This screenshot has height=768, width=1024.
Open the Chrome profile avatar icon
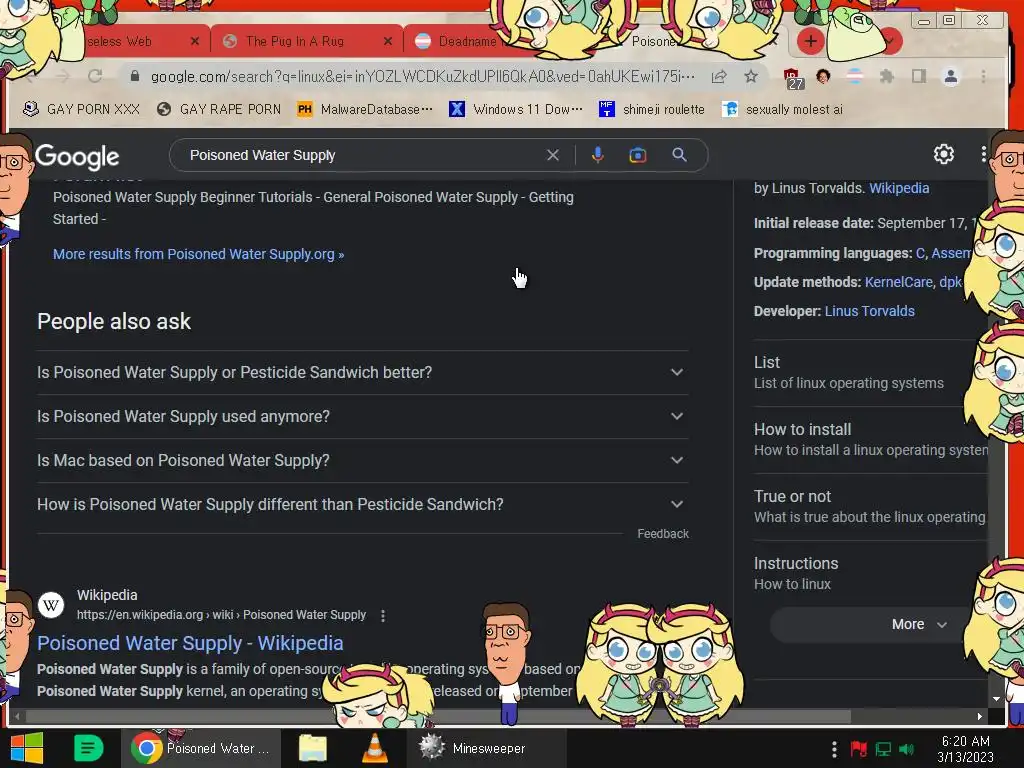coord(951,76)
